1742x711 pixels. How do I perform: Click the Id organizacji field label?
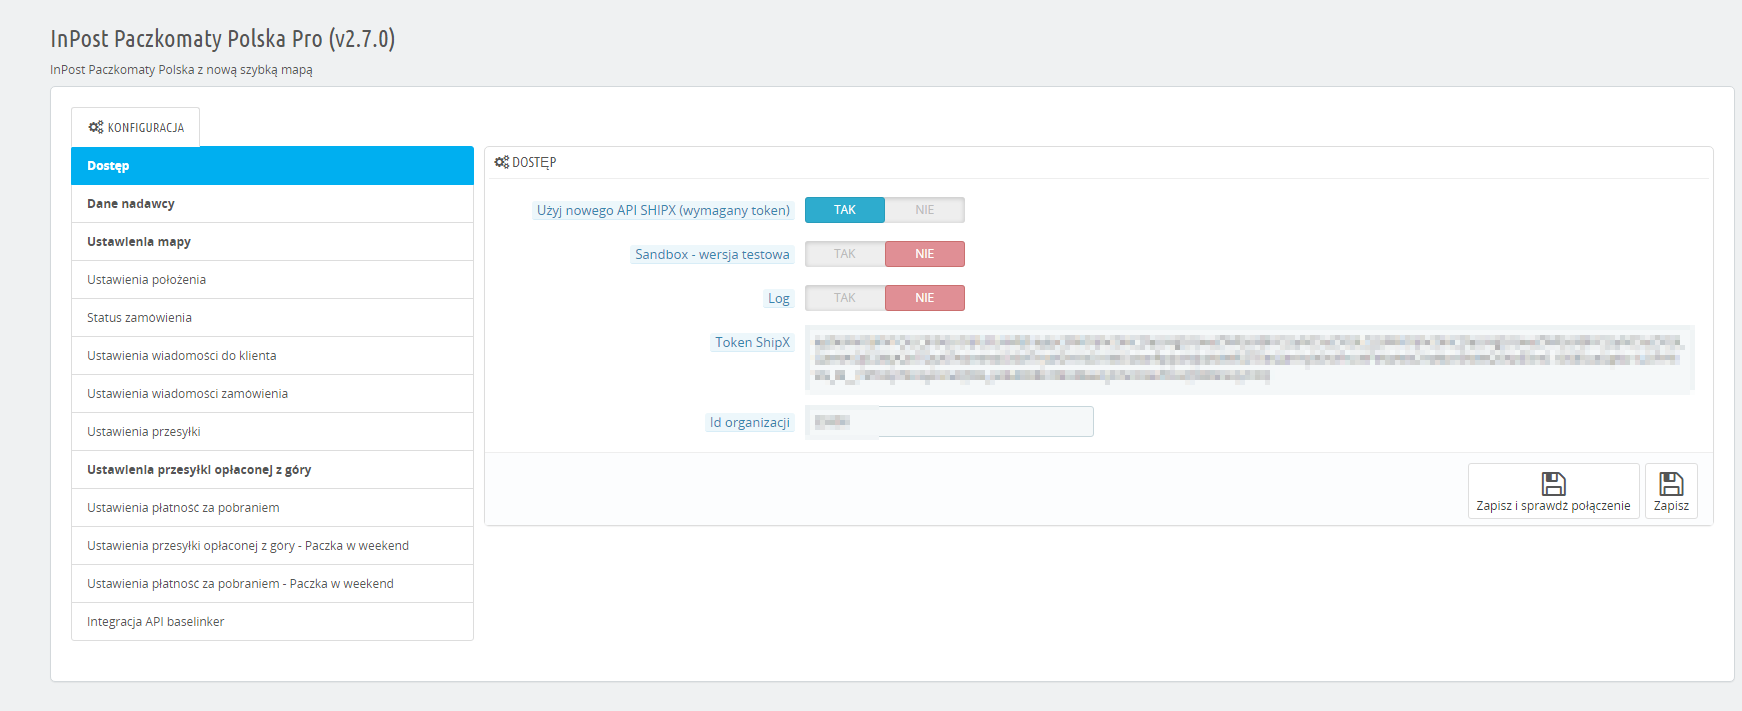pos(750,422)
